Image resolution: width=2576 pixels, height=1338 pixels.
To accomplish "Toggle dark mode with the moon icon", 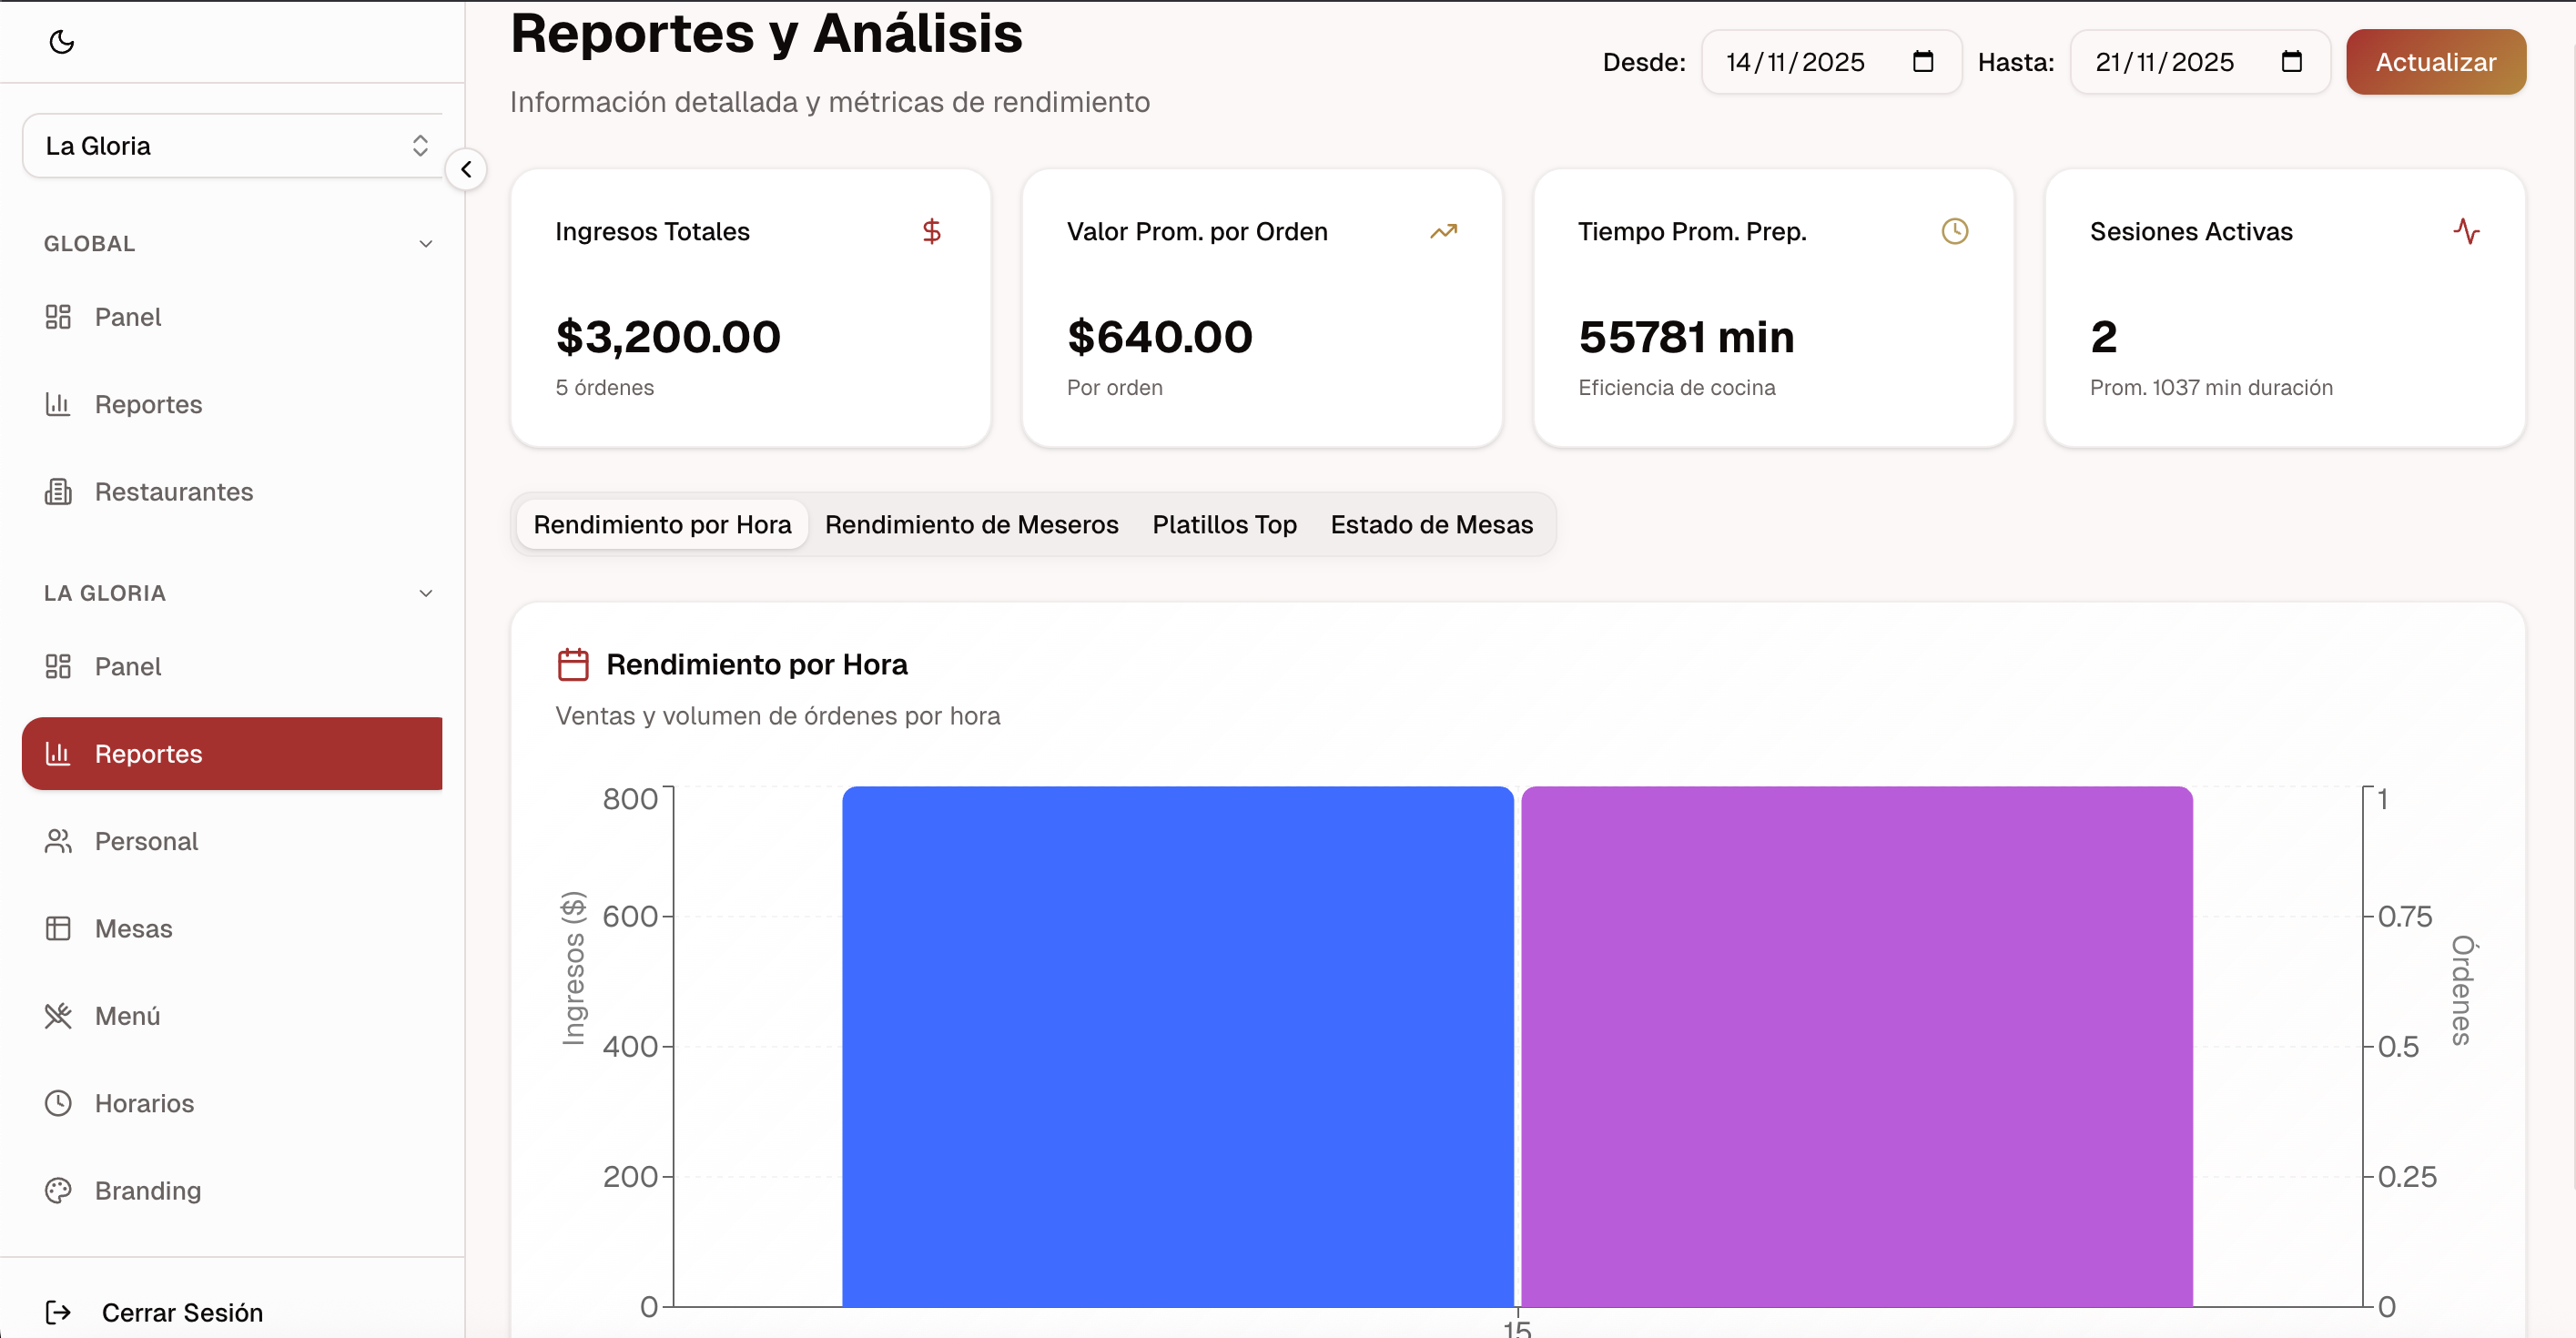I will [63, 42].
